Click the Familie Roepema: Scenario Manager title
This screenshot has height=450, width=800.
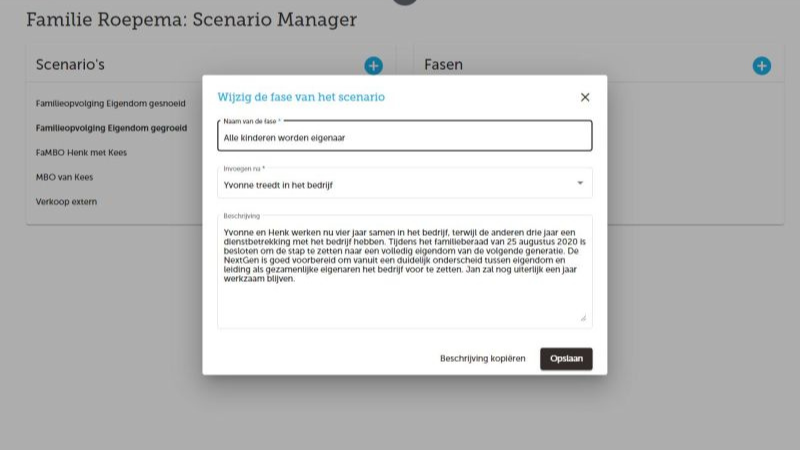pos(191,20)
